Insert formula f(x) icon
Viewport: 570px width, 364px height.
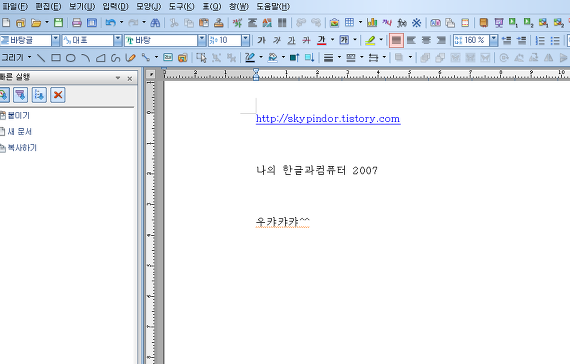[x=402, y=23]
